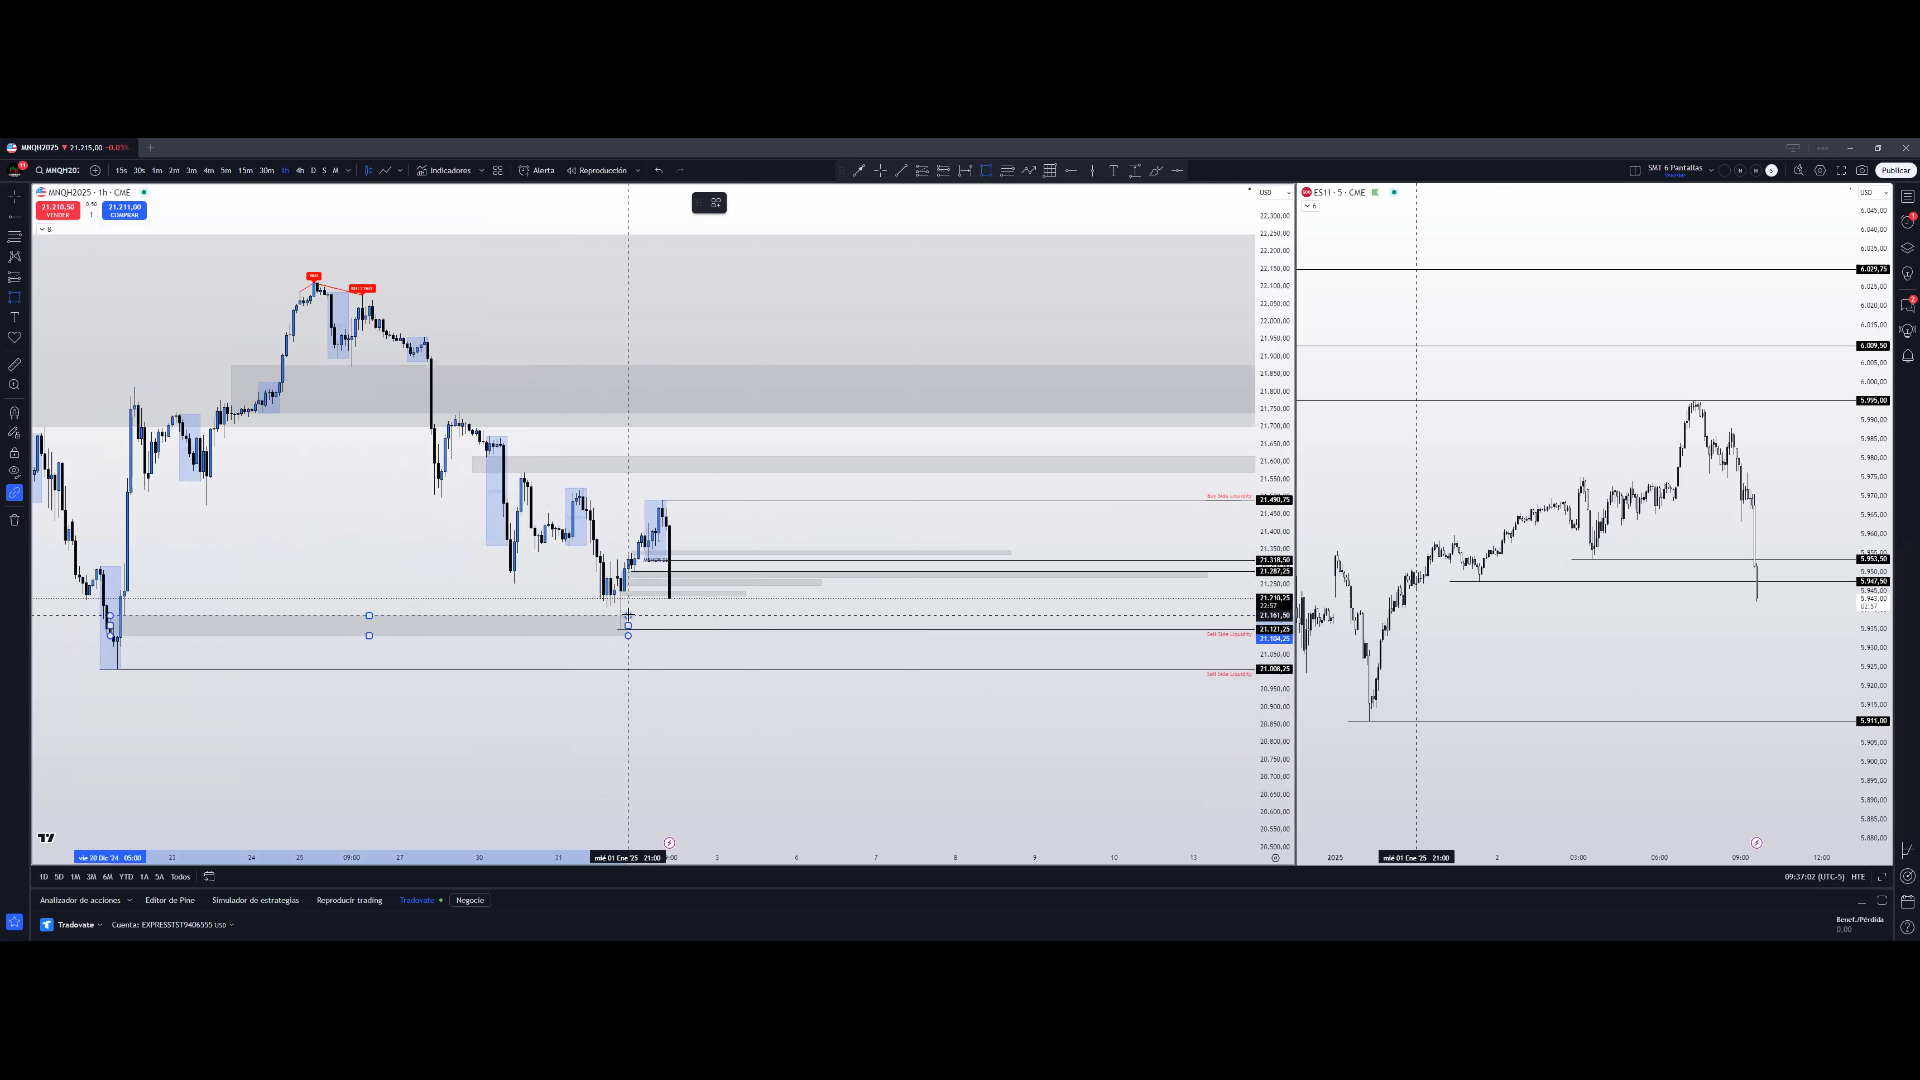Click the red 21.490,75 price label

[x=1274, y=500]
